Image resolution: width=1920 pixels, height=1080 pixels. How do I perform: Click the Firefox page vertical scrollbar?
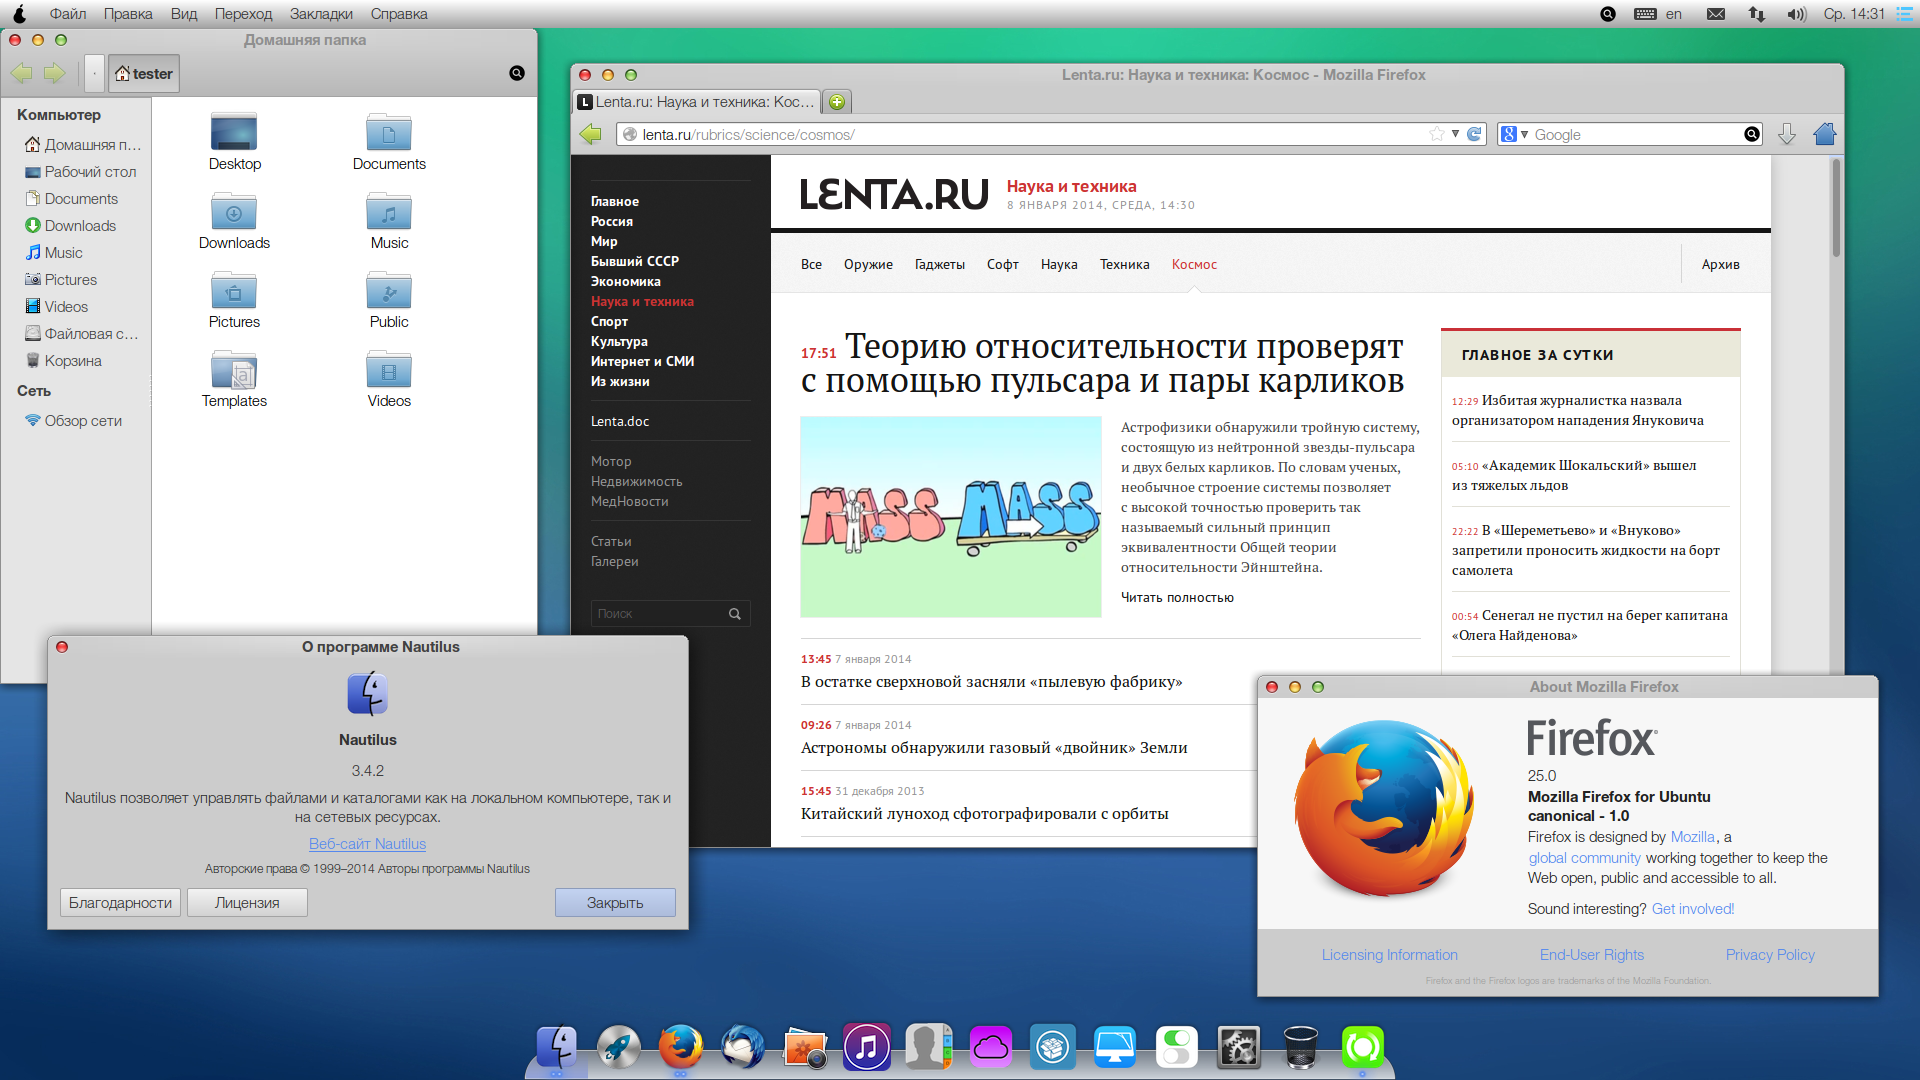[x=1836, y=208]
